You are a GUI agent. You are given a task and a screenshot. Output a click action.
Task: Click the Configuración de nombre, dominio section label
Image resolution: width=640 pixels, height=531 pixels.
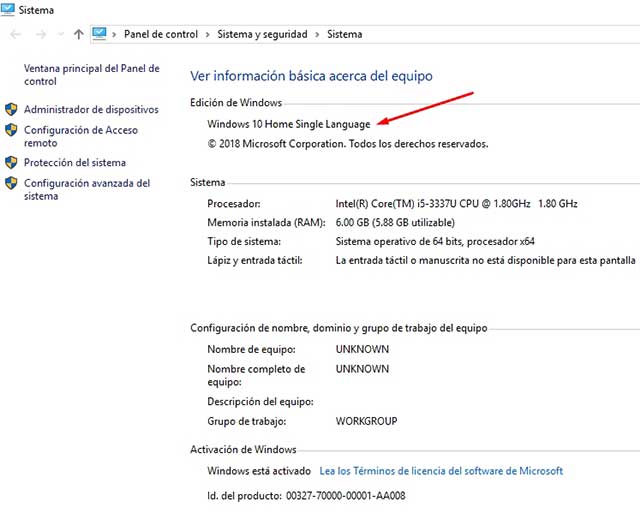click(339, 328)
